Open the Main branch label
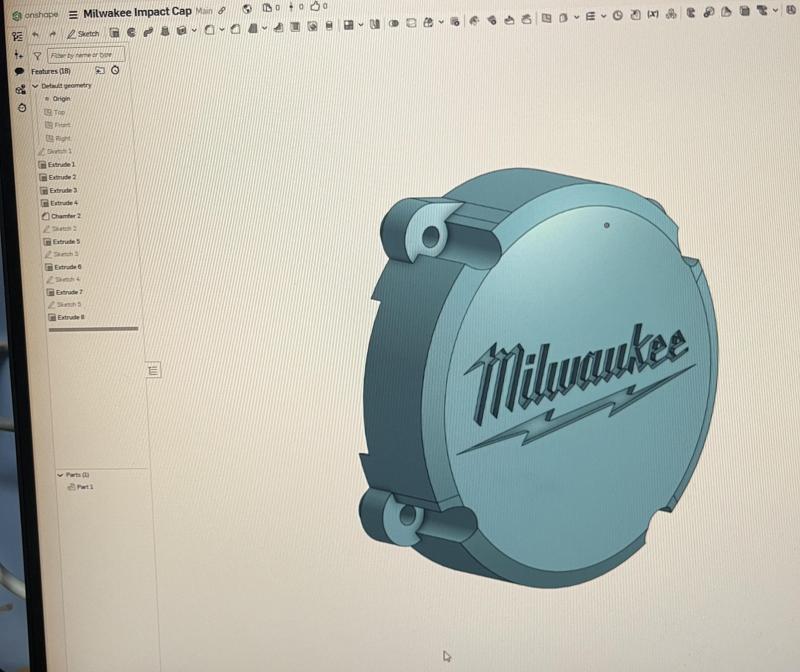This screenshot has width=800, height=672. pos(204,10)
